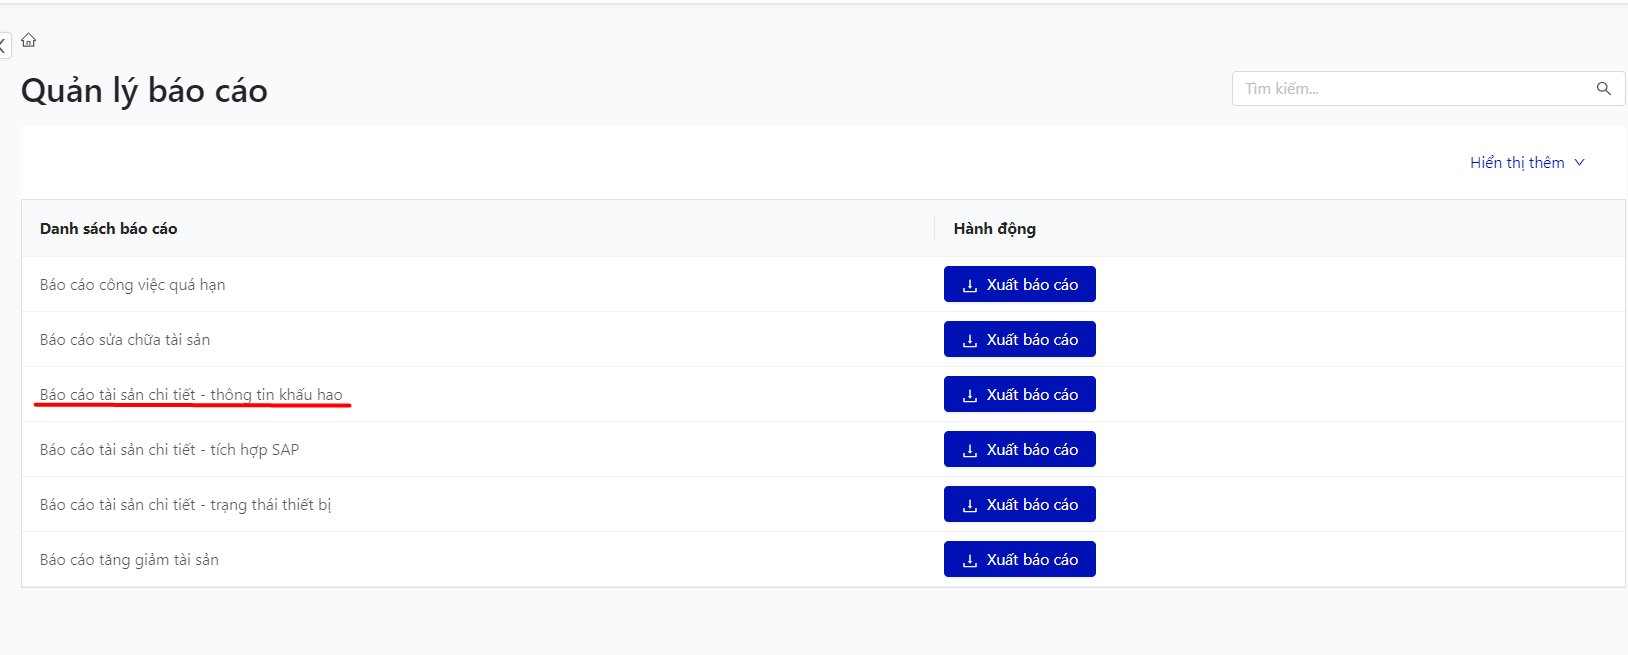Click download icon for 'Báo cáo công việc quá hạn'
Screen dimensions: 1628x655
[x=969, y=285]
